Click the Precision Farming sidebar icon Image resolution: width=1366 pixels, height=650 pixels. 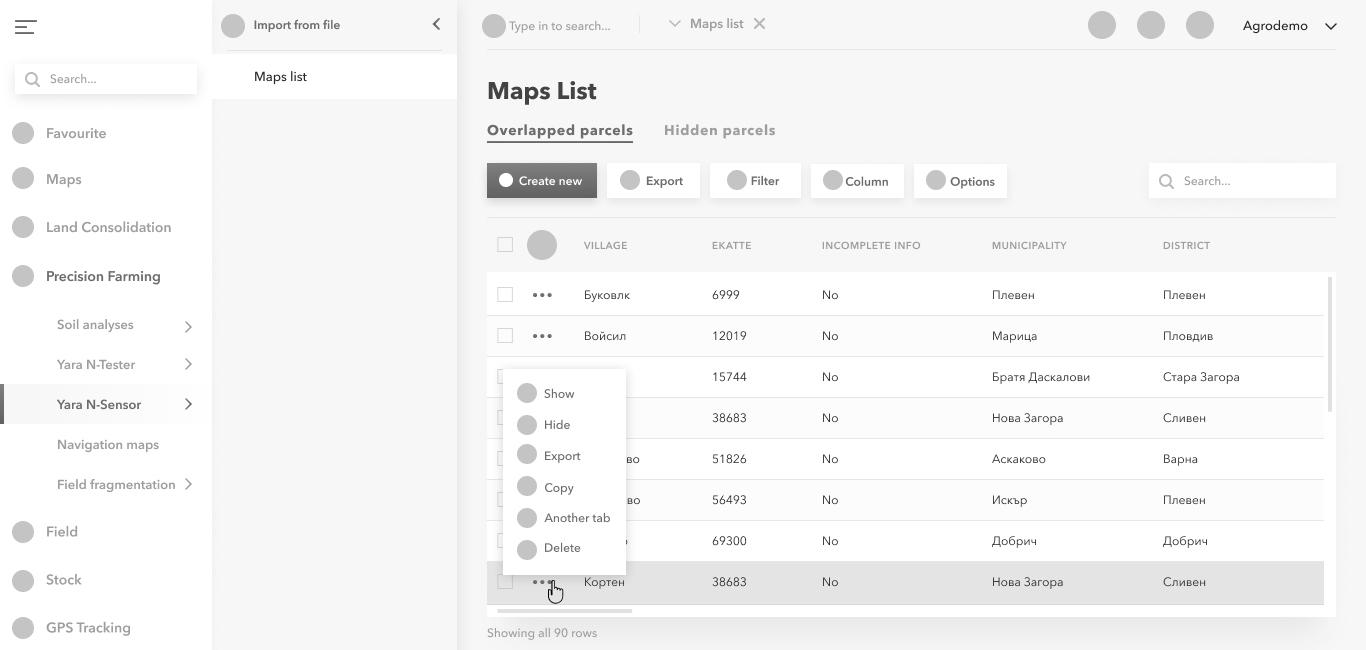click(x=23, y=276)
